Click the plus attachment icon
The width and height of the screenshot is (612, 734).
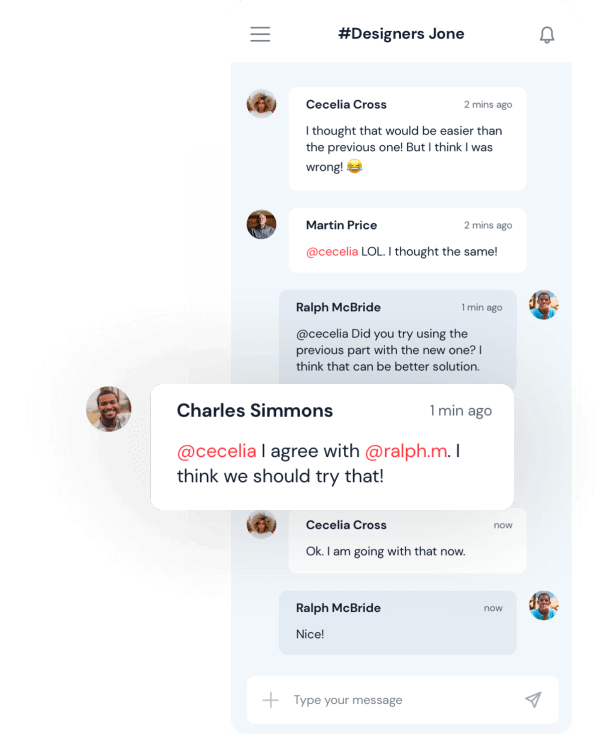click(x=270, y=700)
